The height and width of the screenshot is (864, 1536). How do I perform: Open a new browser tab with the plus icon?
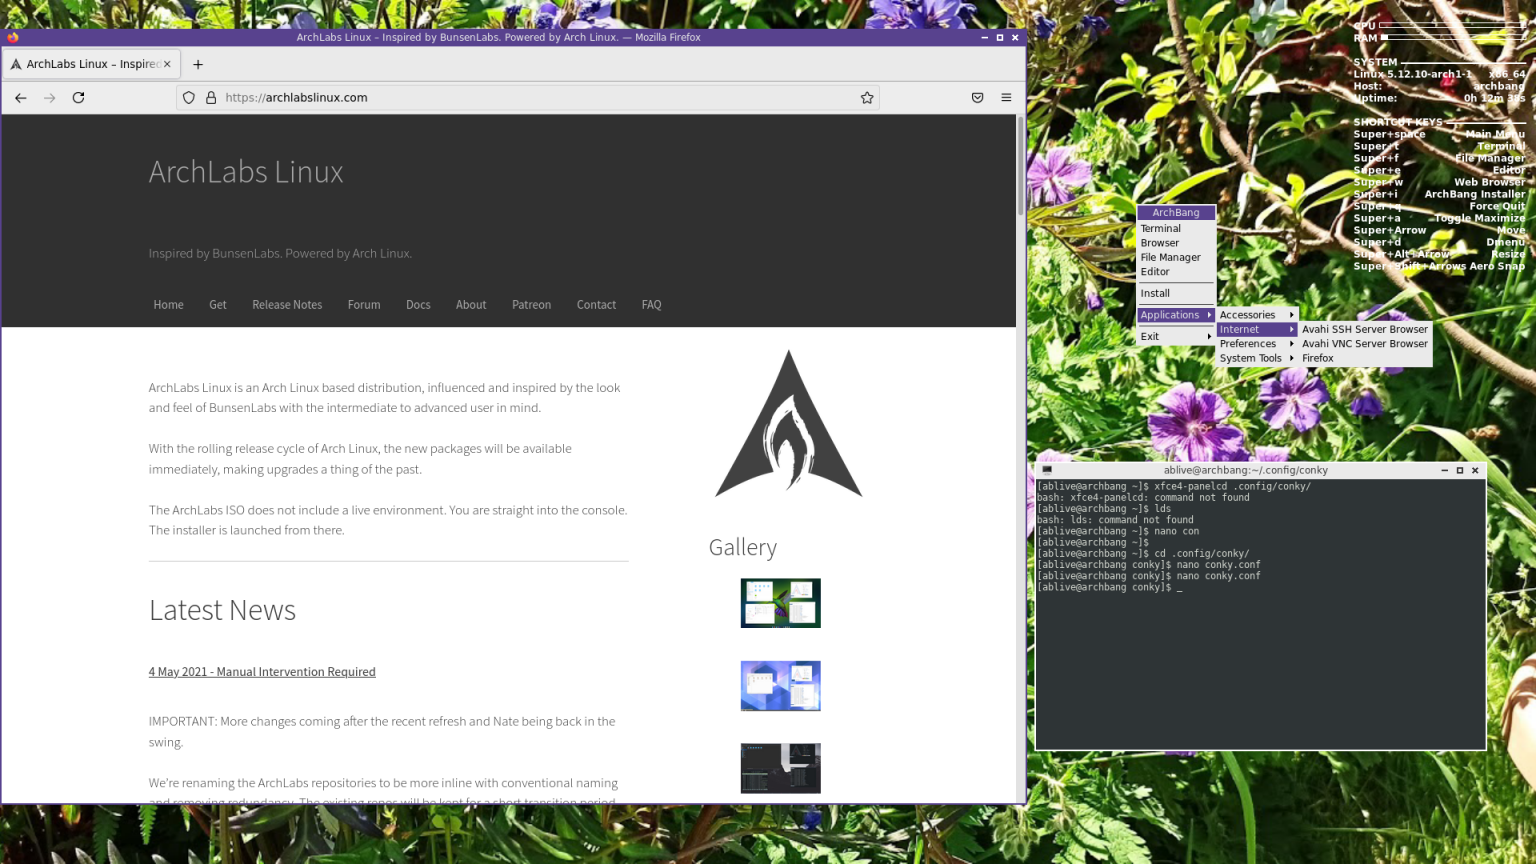(x=197, y=64)
